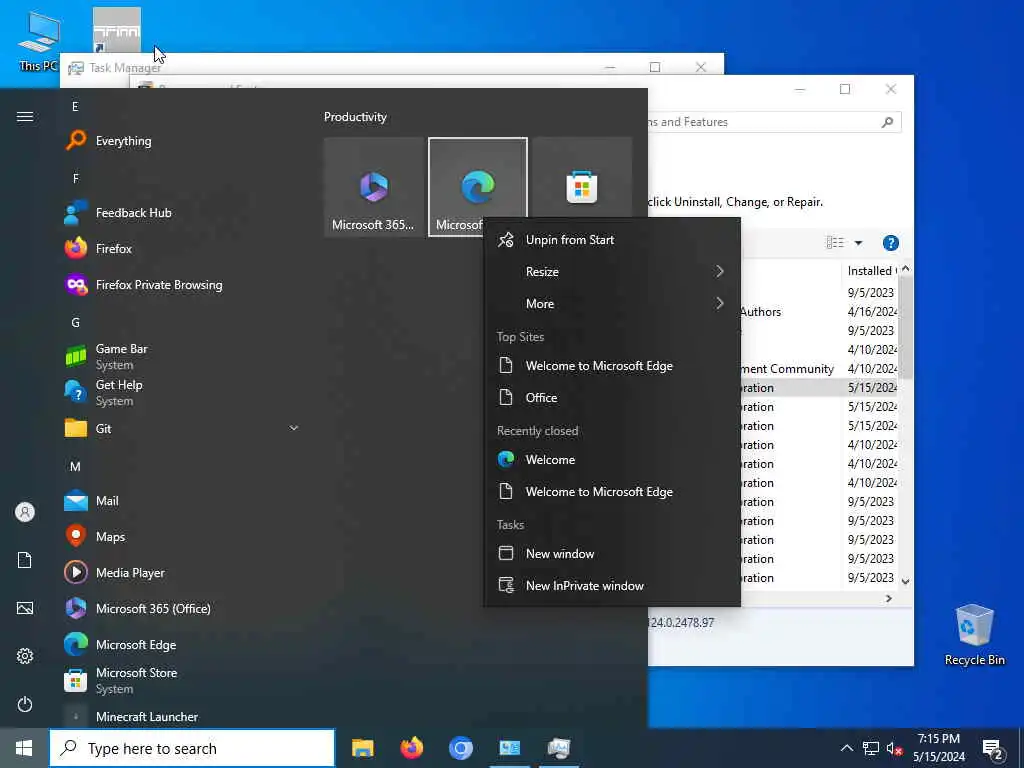Image resolution: width=1024 pixels, height=768 pixels.
Task: Select New InPrivate window task
Action: coord(612,586)
